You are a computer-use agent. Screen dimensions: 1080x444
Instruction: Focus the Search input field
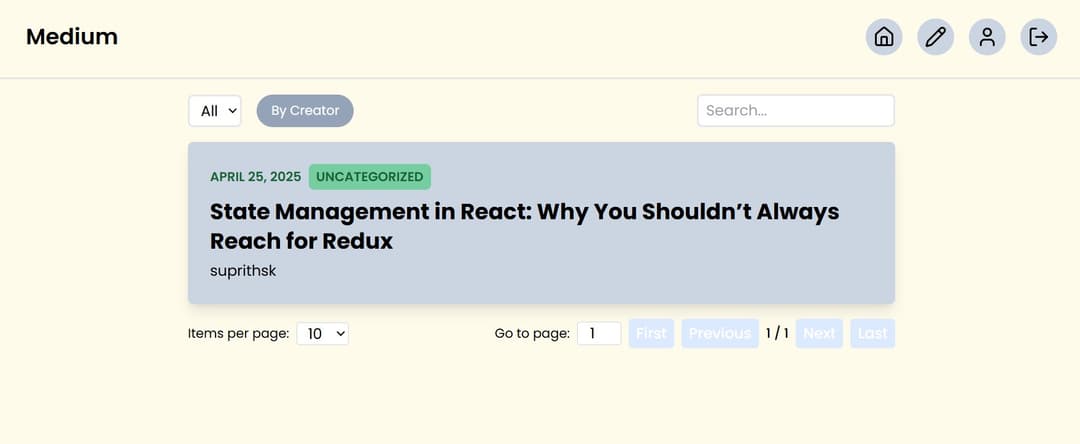[795, 111]
